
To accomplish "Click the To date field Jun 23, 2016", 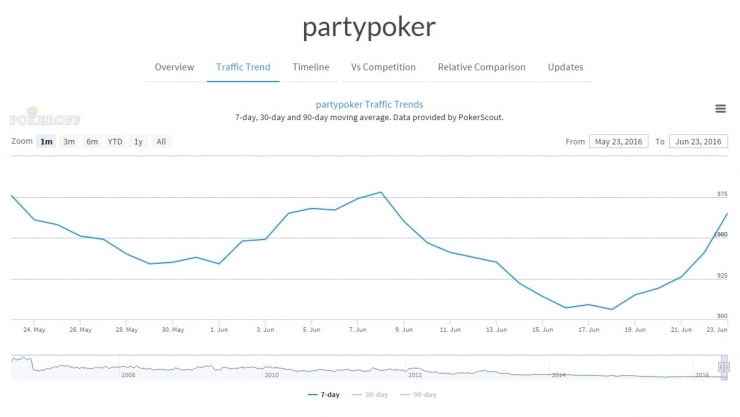I will (x=698, y=142).
